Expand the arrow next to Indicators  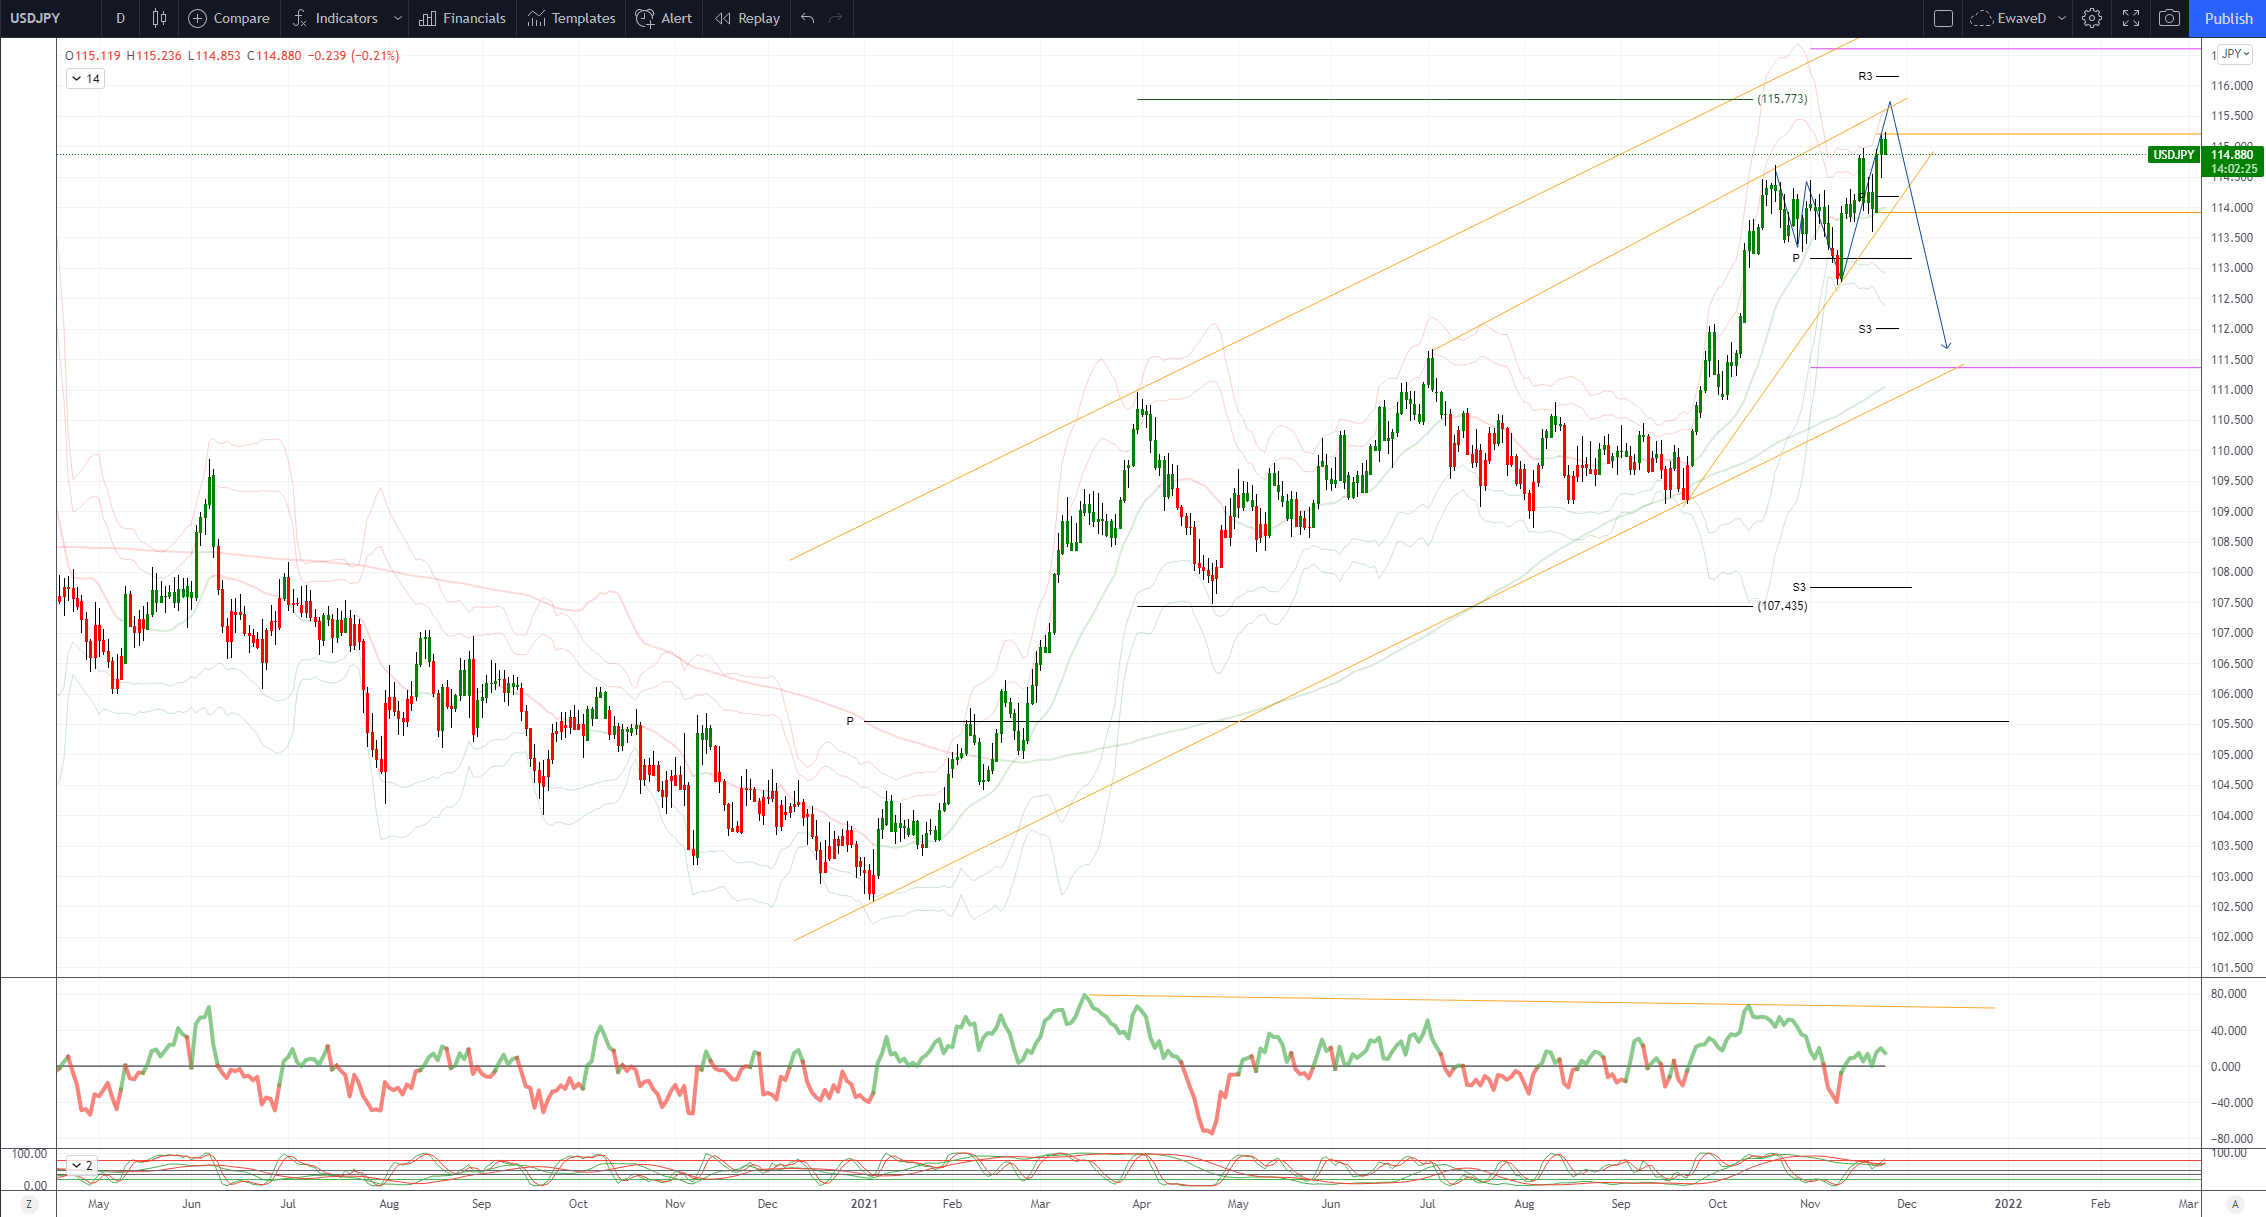tap(398, 18)
